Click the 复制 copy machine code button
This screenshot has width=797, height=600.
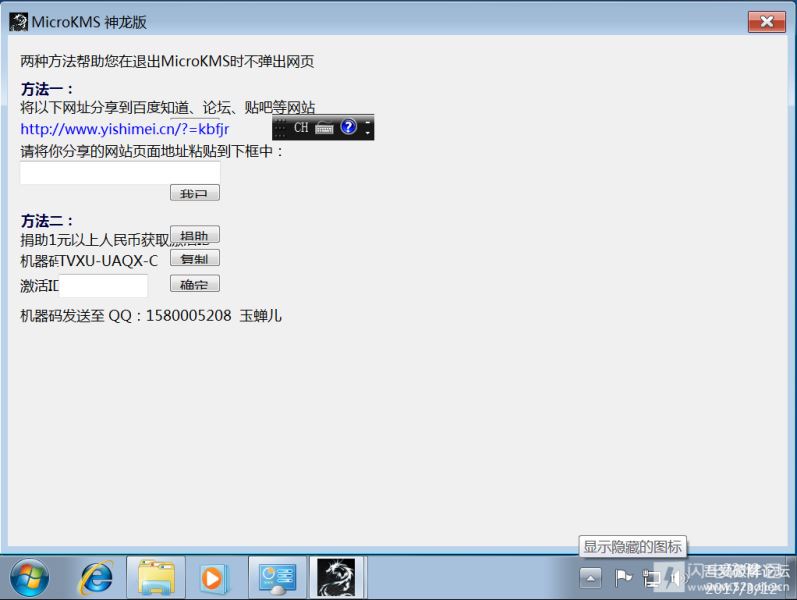point(195,258)
